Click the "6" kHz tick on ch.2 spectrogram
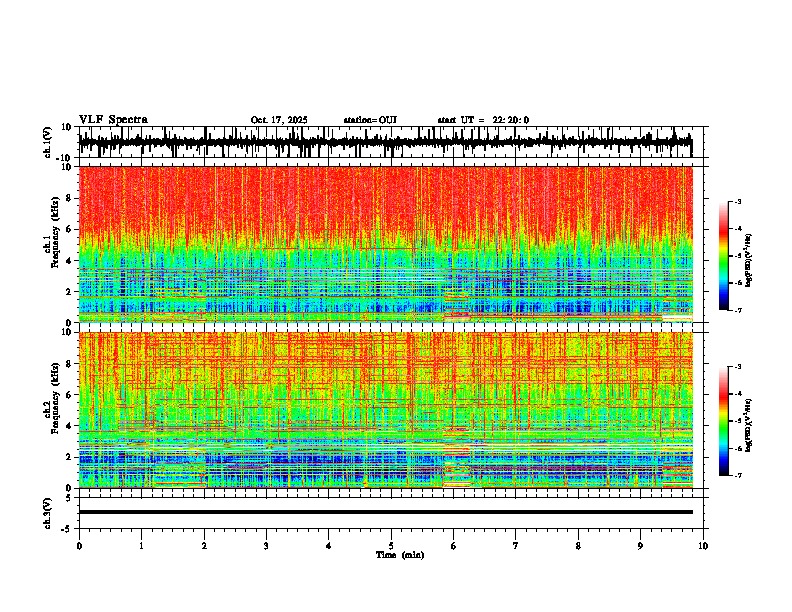Image resolution: width=792 pixels, height=612 pixels. click(70, 395)
